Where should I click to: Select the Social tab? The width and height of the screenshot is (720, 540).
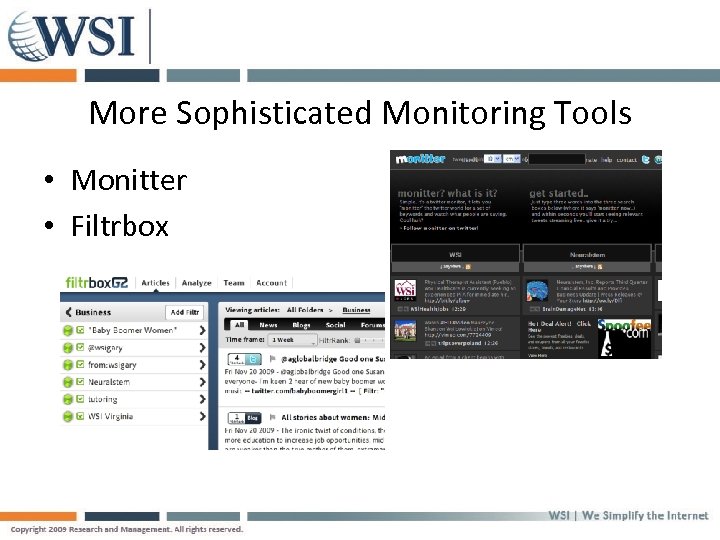pyautogui.click(x=335, y=325)
